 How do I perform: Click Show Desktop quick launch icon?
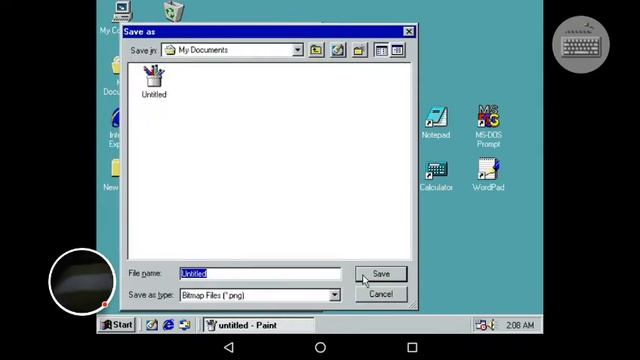click(152, 325)
